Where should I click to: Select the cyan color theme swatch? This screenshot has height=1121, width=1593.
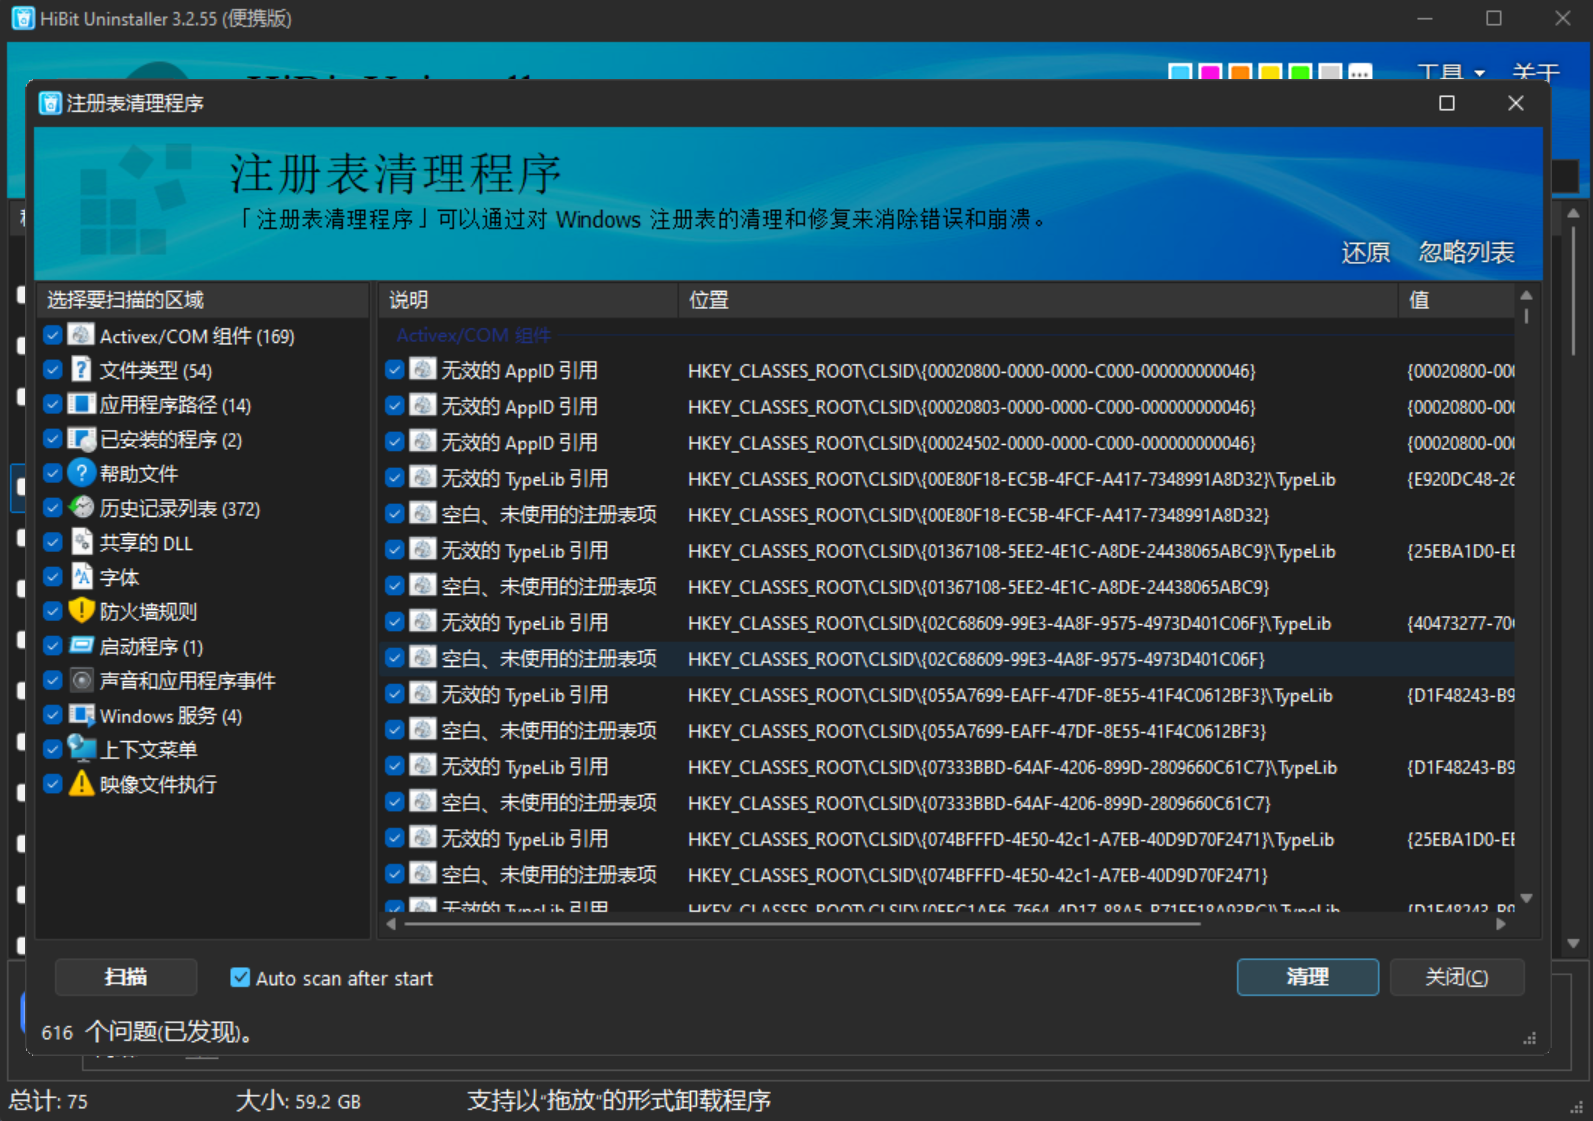[1180, 73]
